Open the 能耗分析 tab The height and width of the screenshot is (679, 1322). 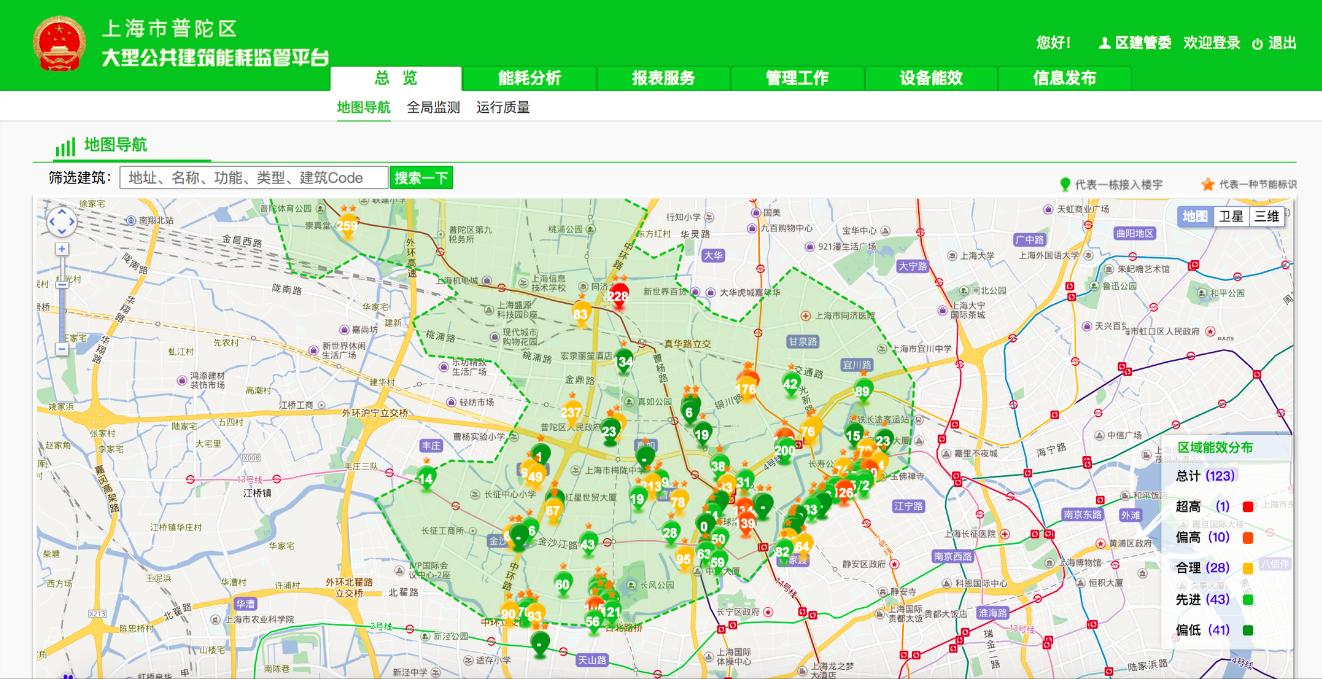point(529,79)
